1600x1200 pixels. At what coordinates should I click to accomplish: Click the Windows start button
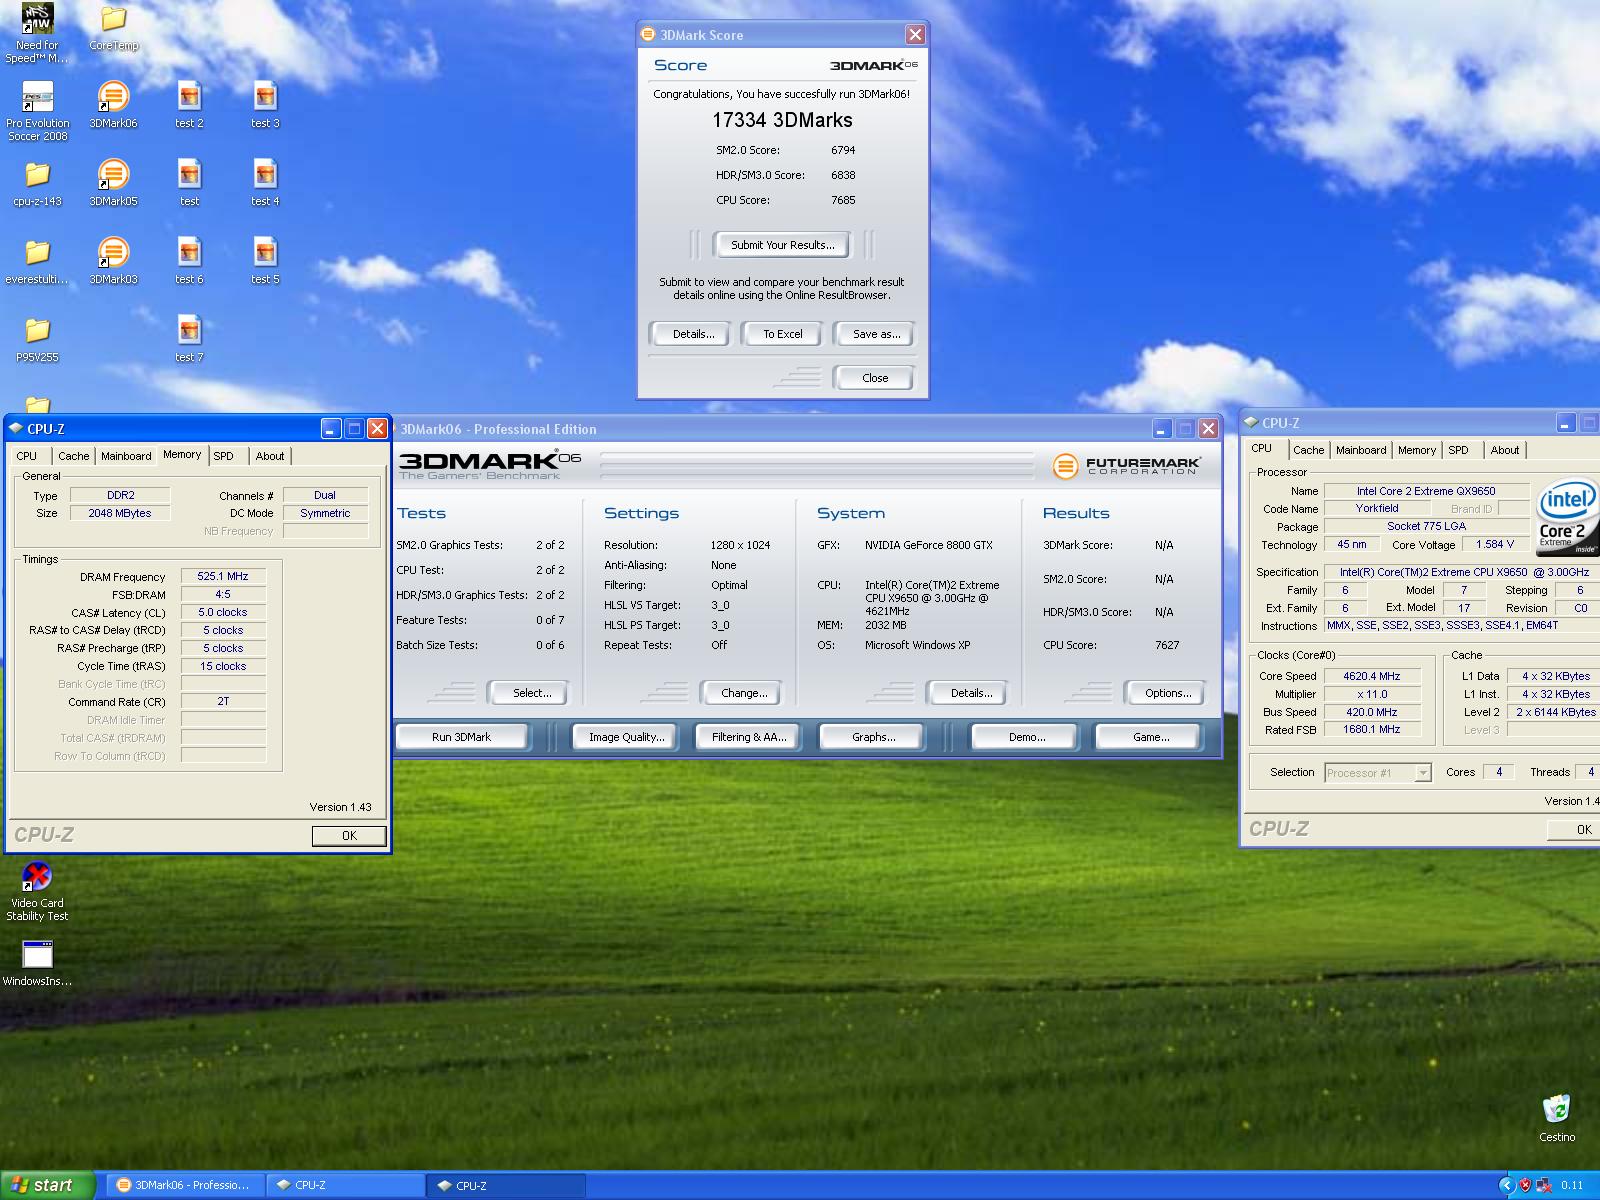[x=47, y=1185]
